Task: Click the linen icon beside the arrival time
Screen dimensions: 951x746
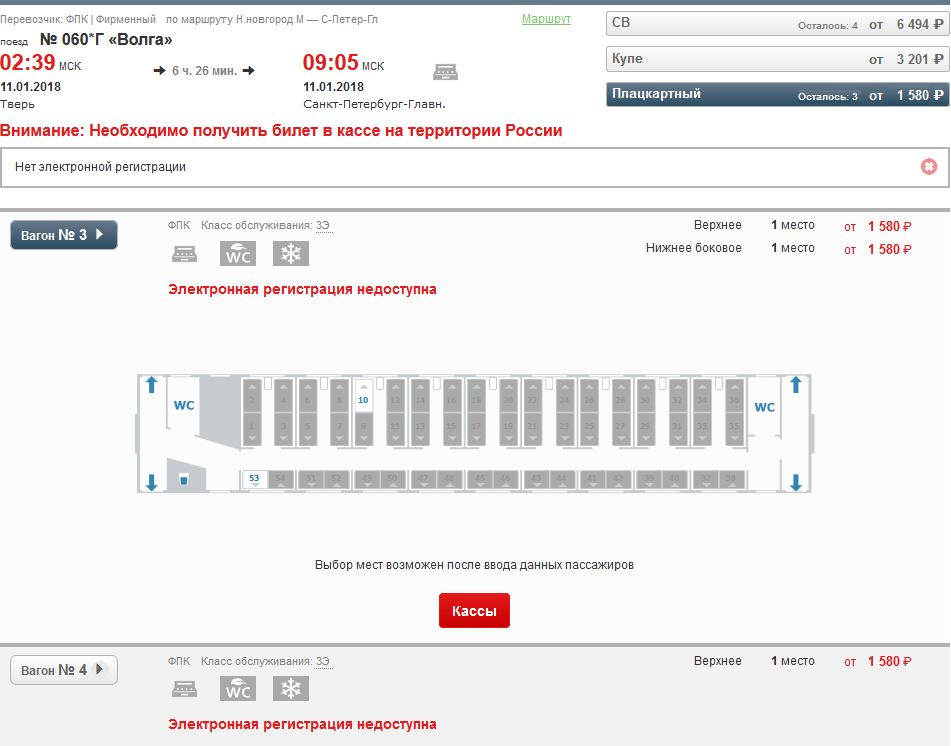Action: click(x=445, y=72)
